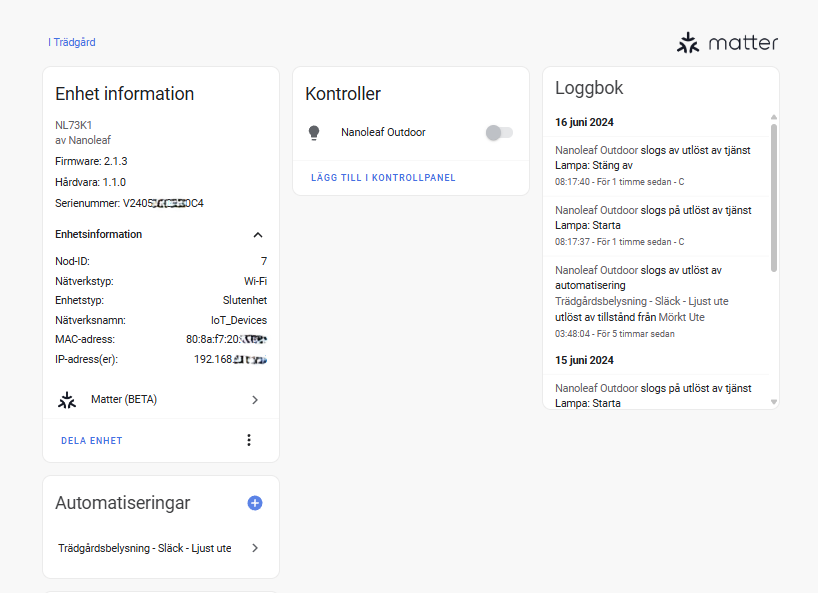This screenshot has height=593, width=818.
Task: Toggle the Nanoleaf Outdoor light switch
Action: (x=499, y=132)
